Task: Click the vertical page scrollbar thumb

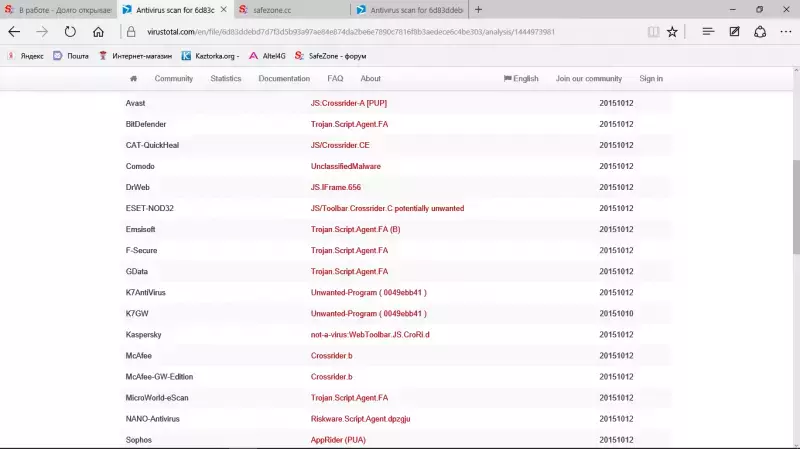Action: pyautogui.click(x=796, y=207)
